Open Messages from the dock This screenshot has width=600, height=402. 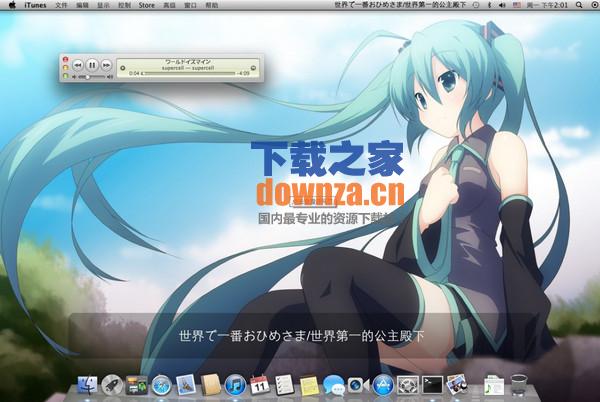[334, 385]
